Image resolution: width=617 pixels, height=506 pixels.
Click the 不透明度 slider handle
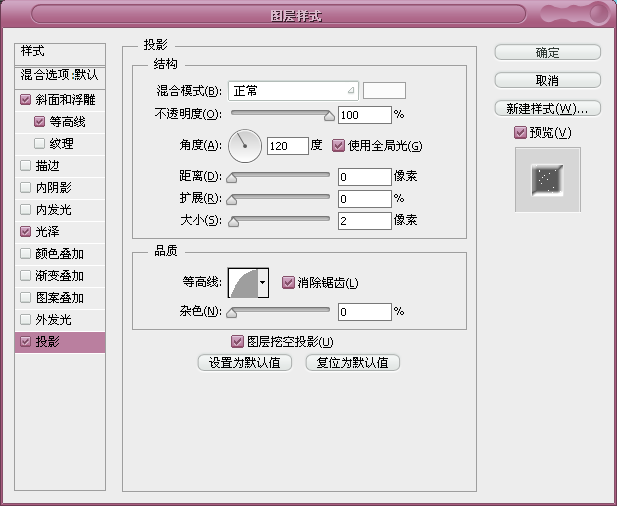coord(329,116)
